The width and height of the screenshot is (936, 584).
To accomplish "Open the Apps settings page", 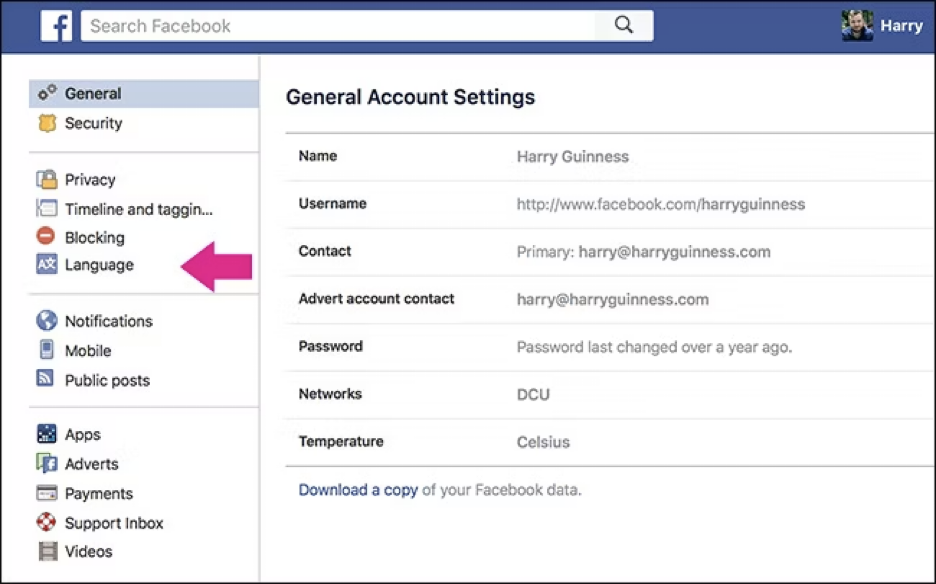I will [82, 435].
